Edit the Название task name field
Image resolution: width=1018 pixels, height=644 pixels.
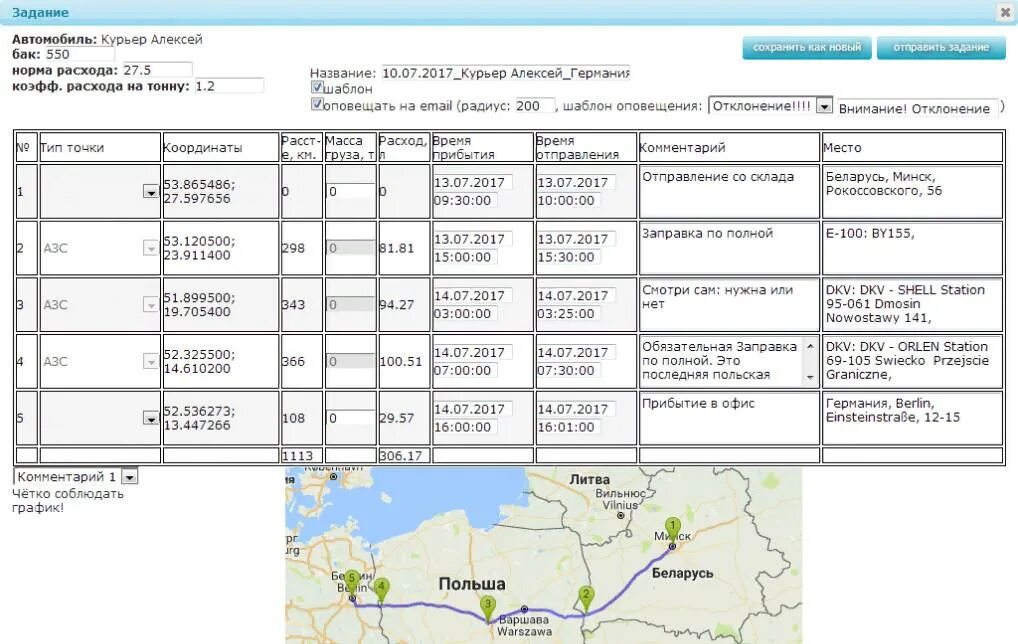point(506,73)
